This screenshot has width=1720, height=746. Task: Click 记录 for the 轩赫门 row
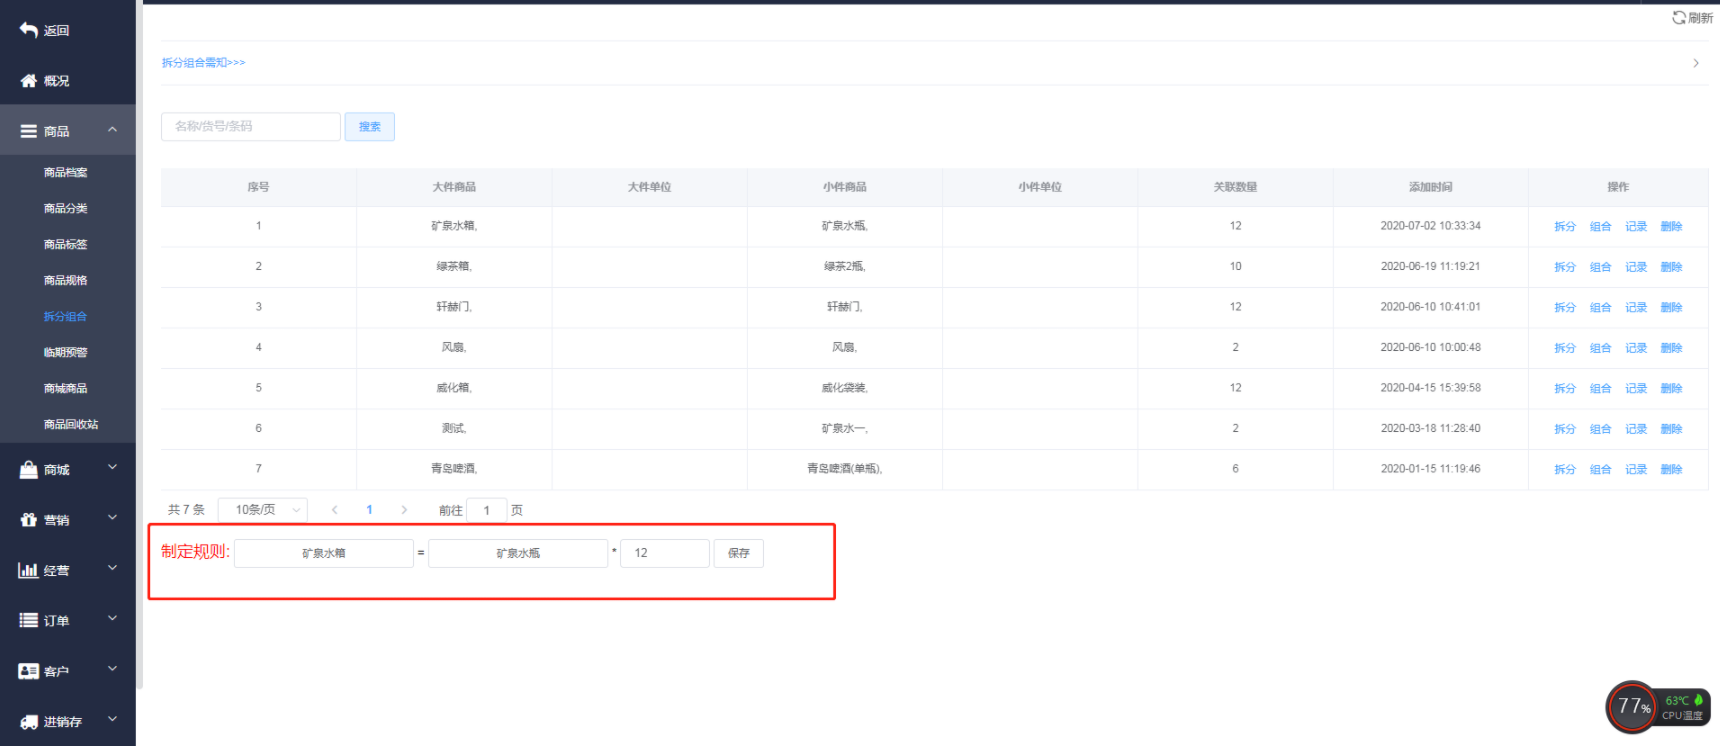(1636, 308)
